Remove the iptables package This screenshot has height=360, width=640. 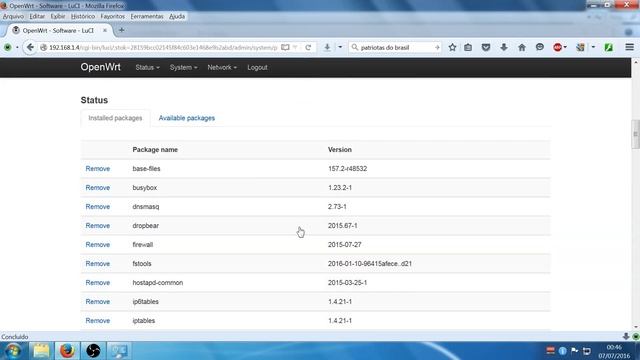(98, 321)
